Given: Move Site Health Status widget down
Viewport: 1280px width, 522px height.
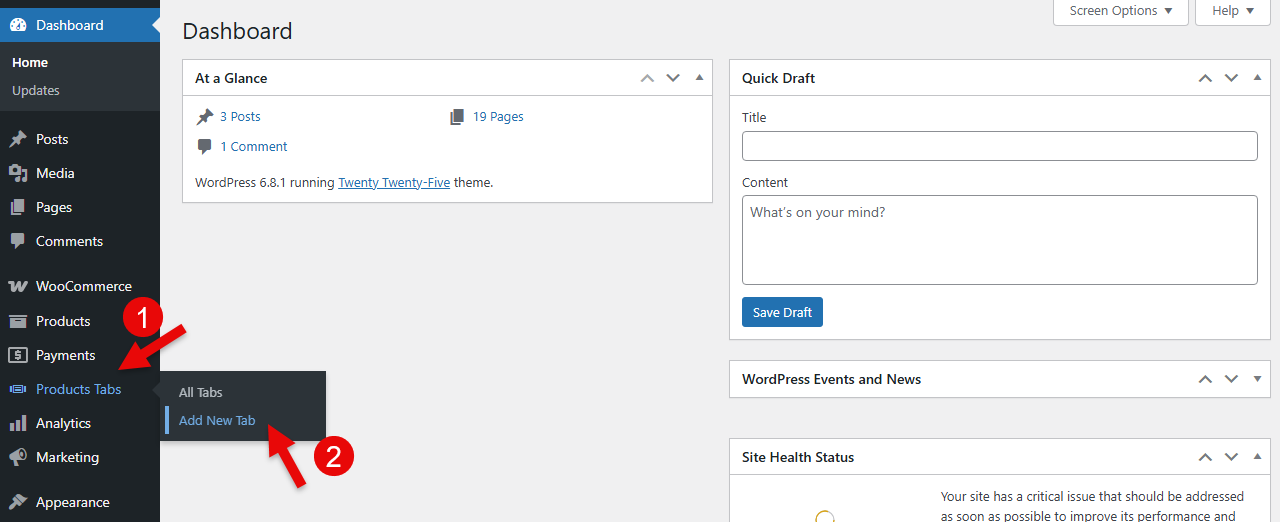Looking at the screenshot, I should [1231, 457].
